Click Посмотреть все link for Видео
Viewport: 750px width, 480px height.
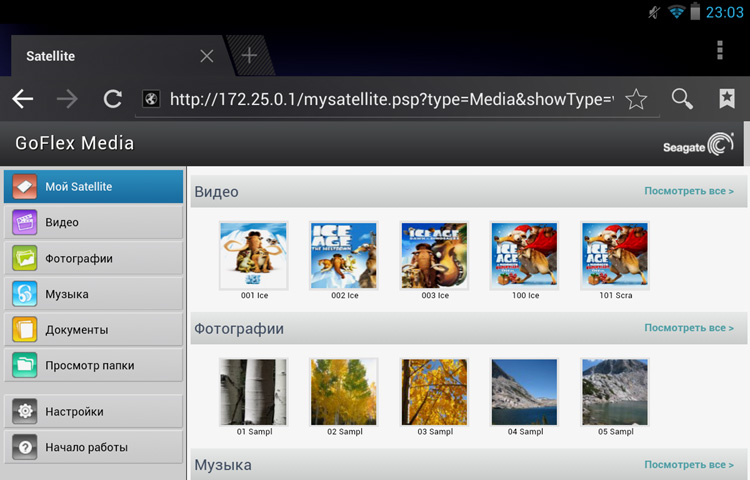688,191
